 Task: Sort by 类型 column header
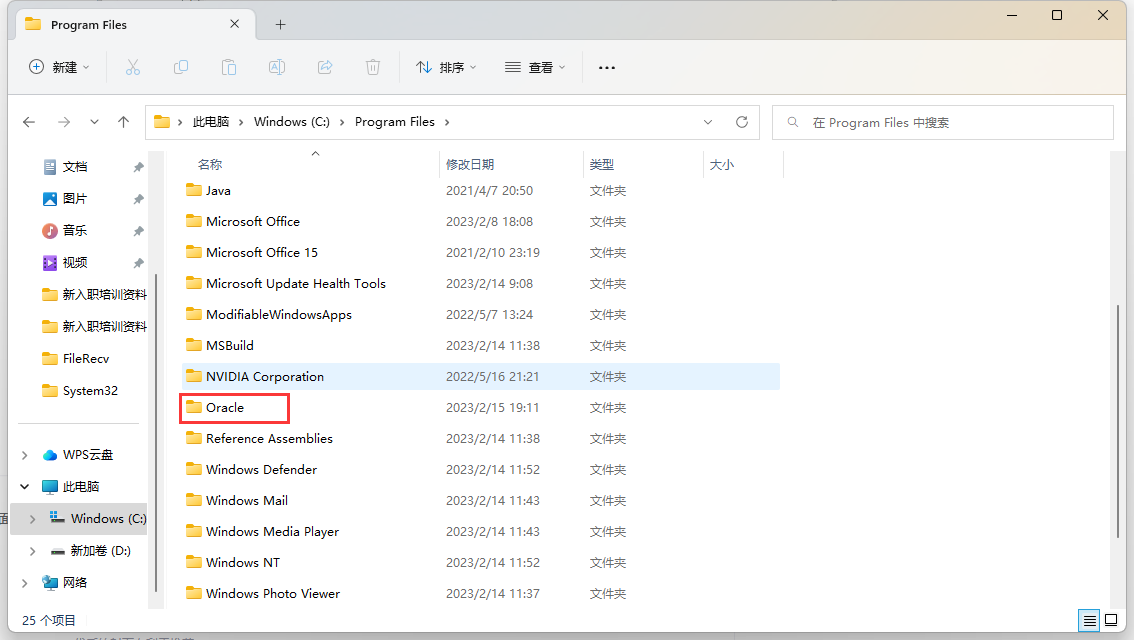(x=602, y=164)
